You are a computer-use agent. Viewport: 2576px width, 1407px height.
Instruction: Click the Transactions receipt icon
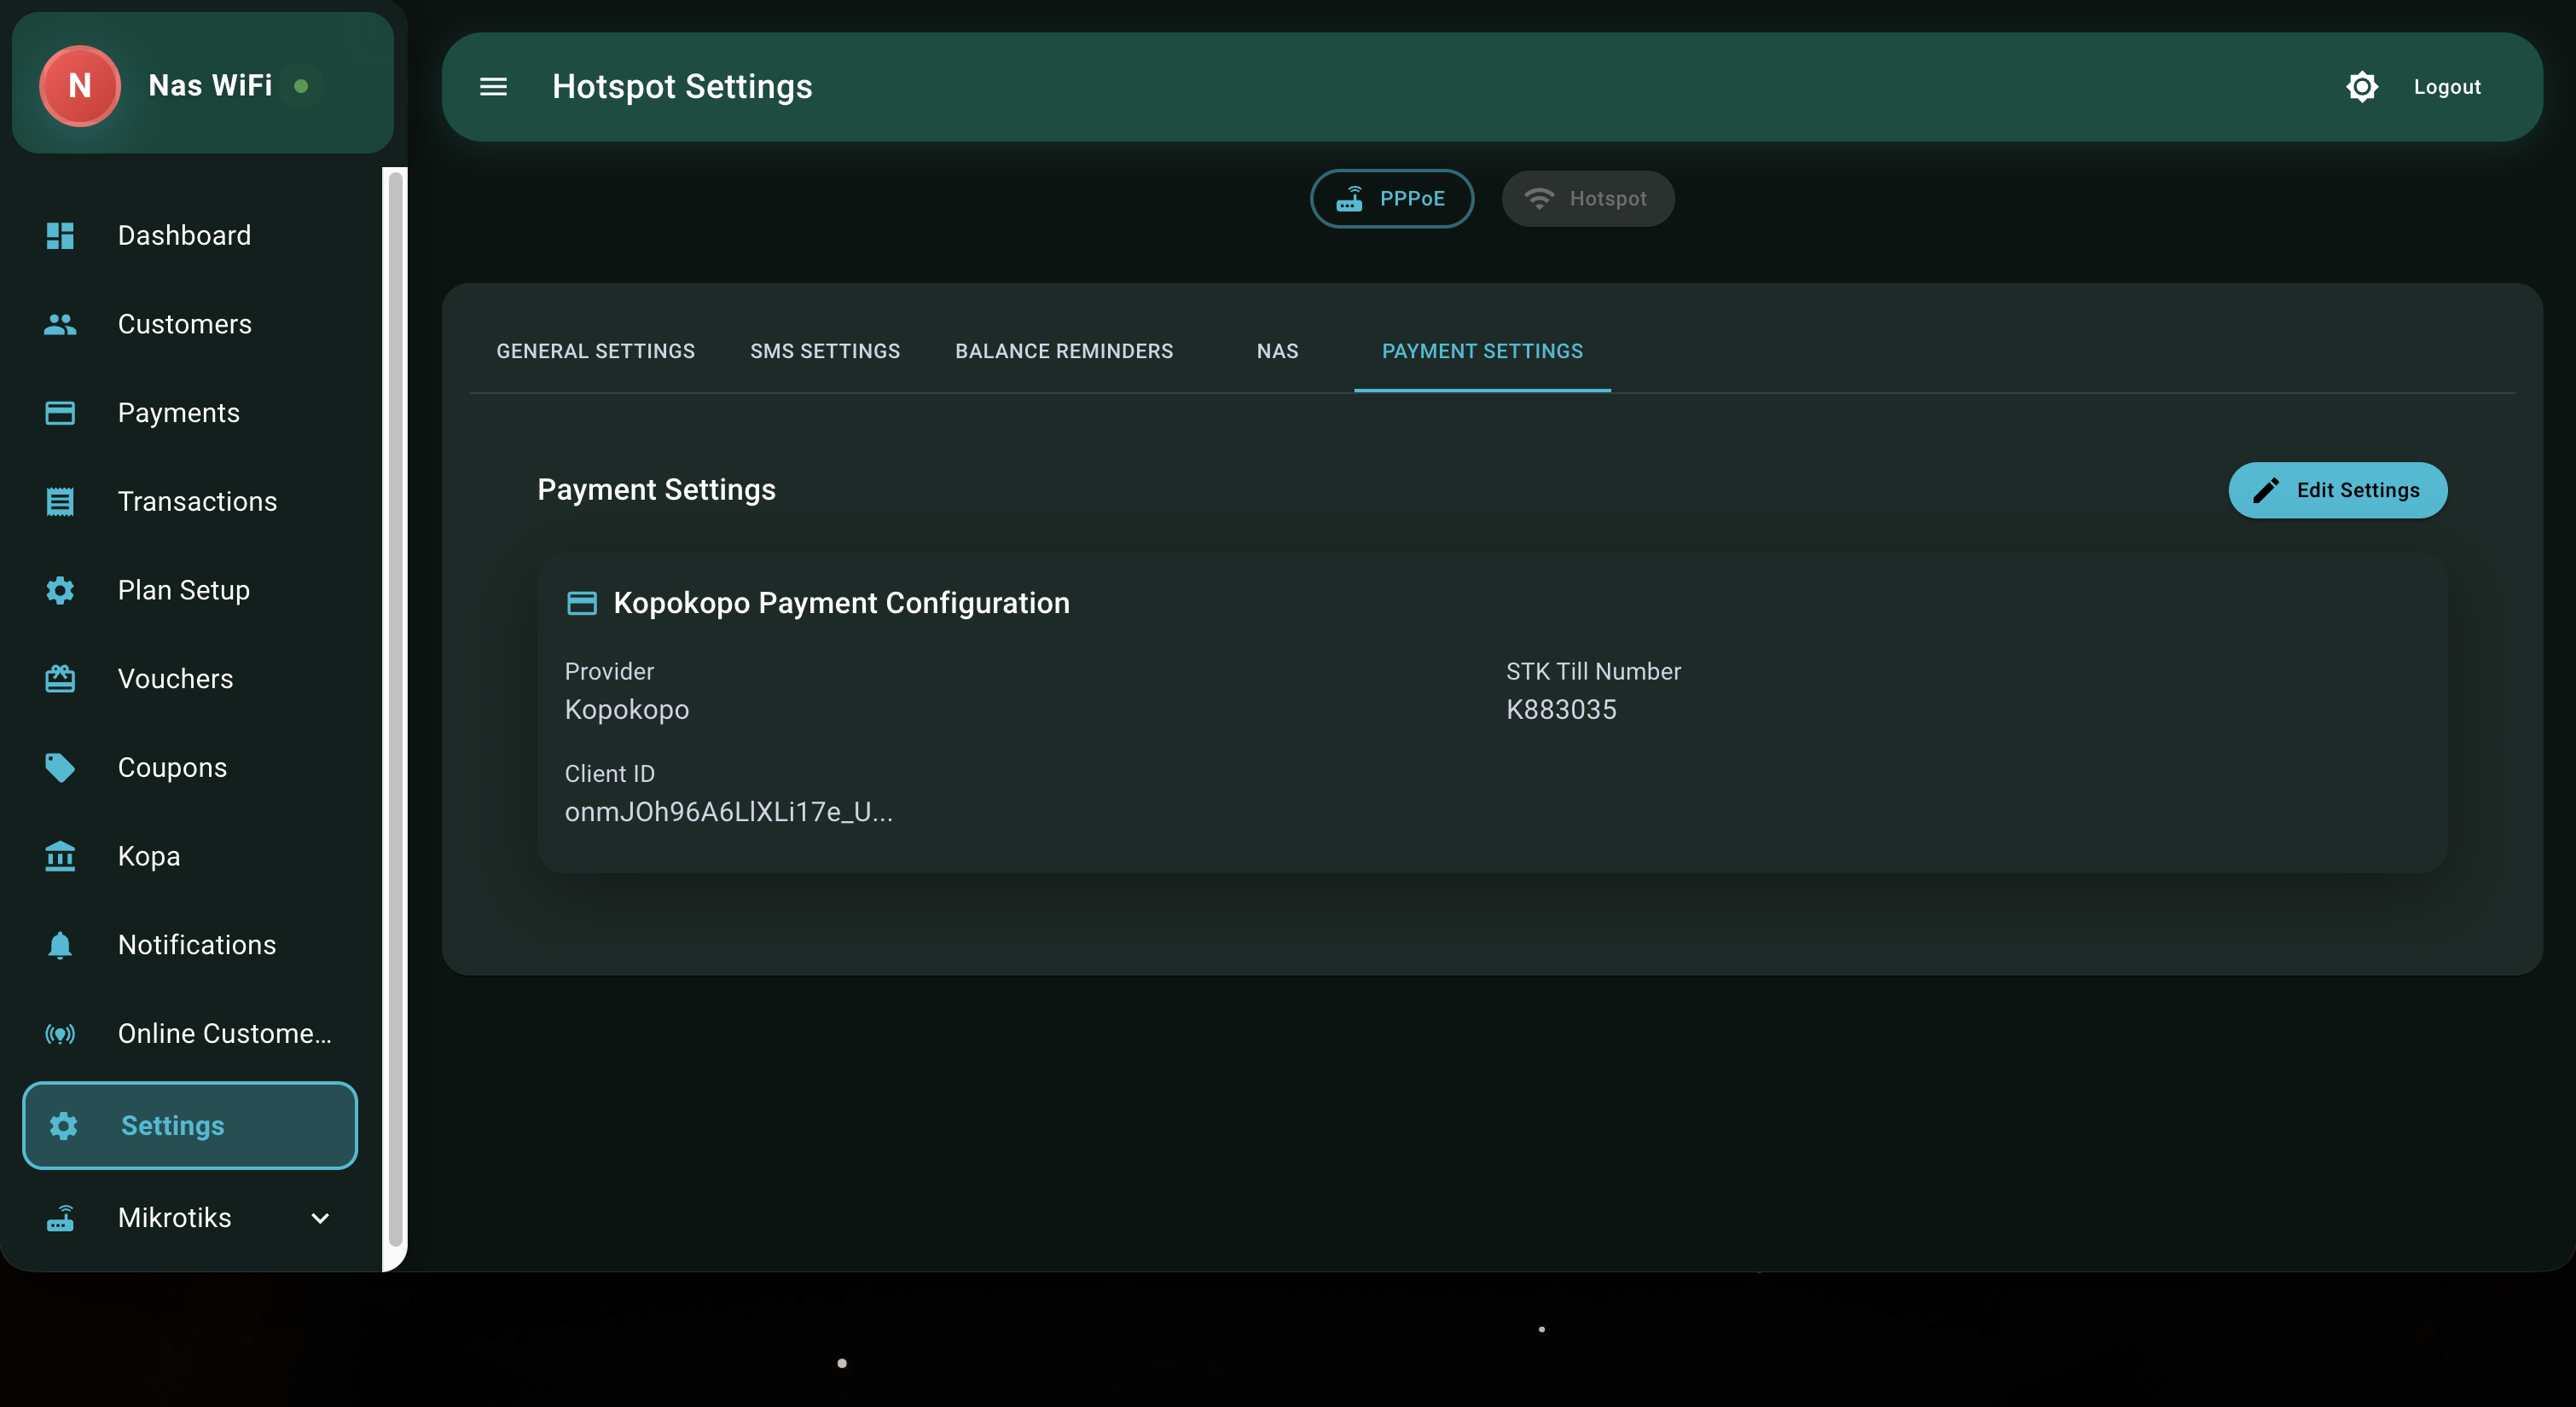pyautogui.click(x=59, y=500)
